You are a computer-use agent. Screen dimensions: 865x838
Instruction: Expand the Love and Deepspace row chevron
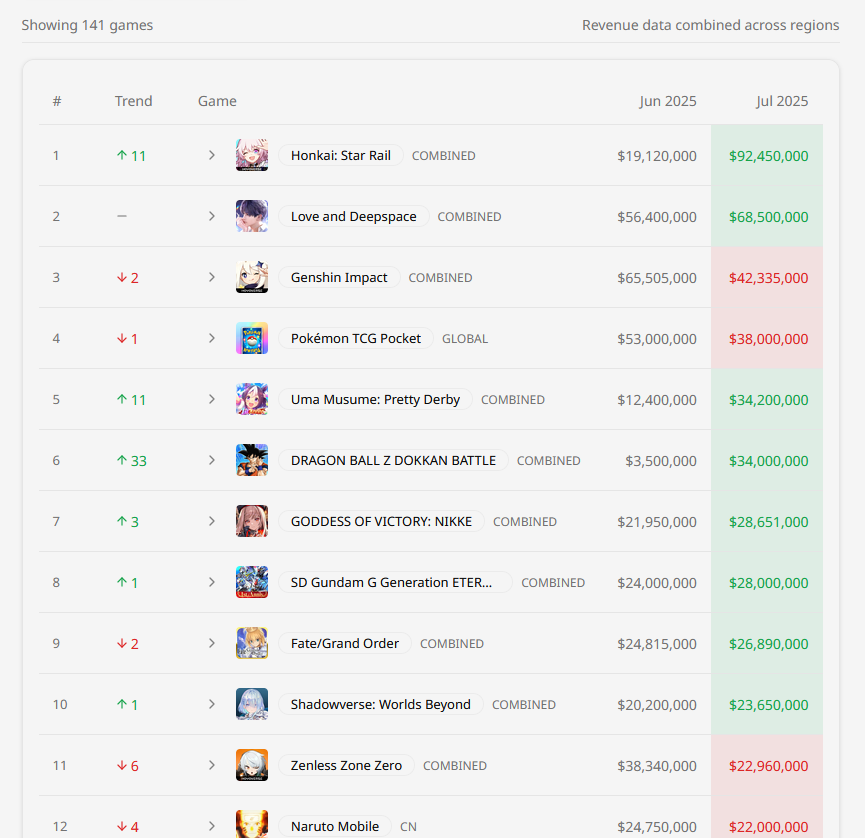coord(212,216)
